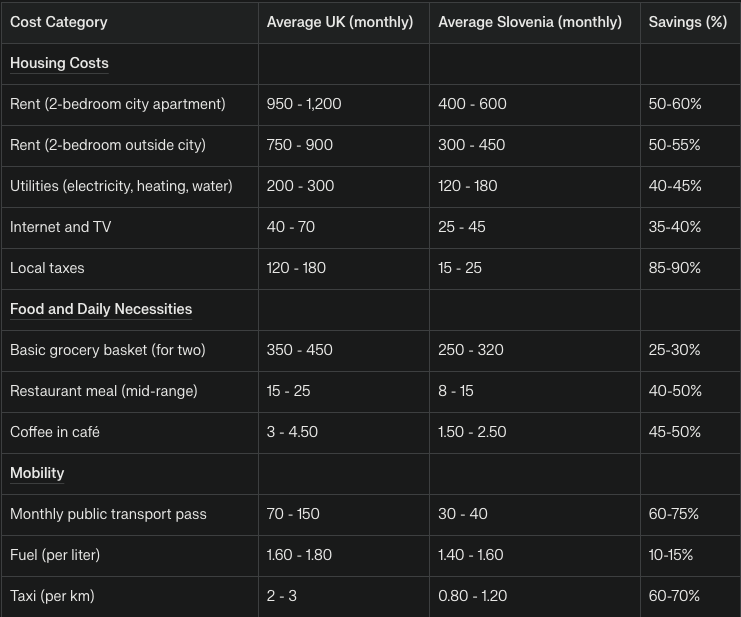Click the Monthly public transport pass label
Screen dimensions: 741x617
pyautogui.click(x=108, y=514)
